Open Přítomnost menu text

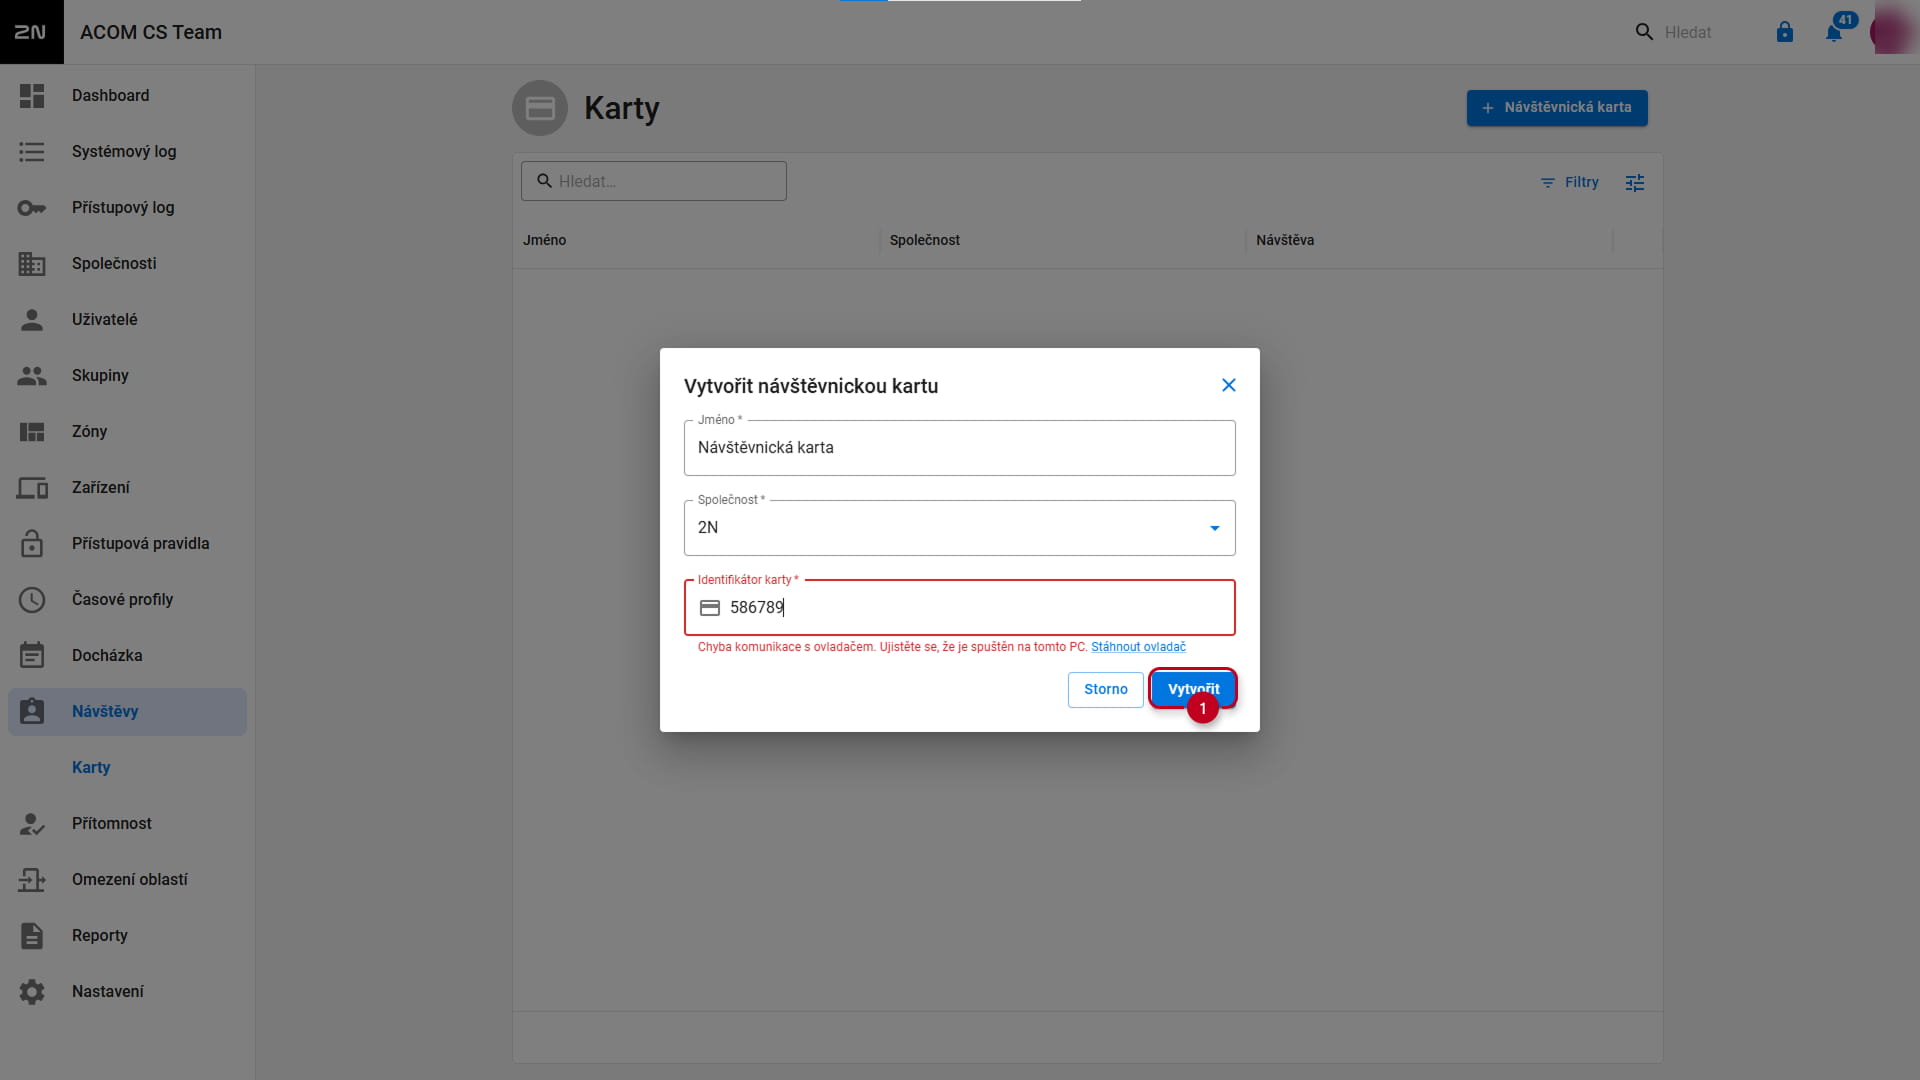coord(112,824)
